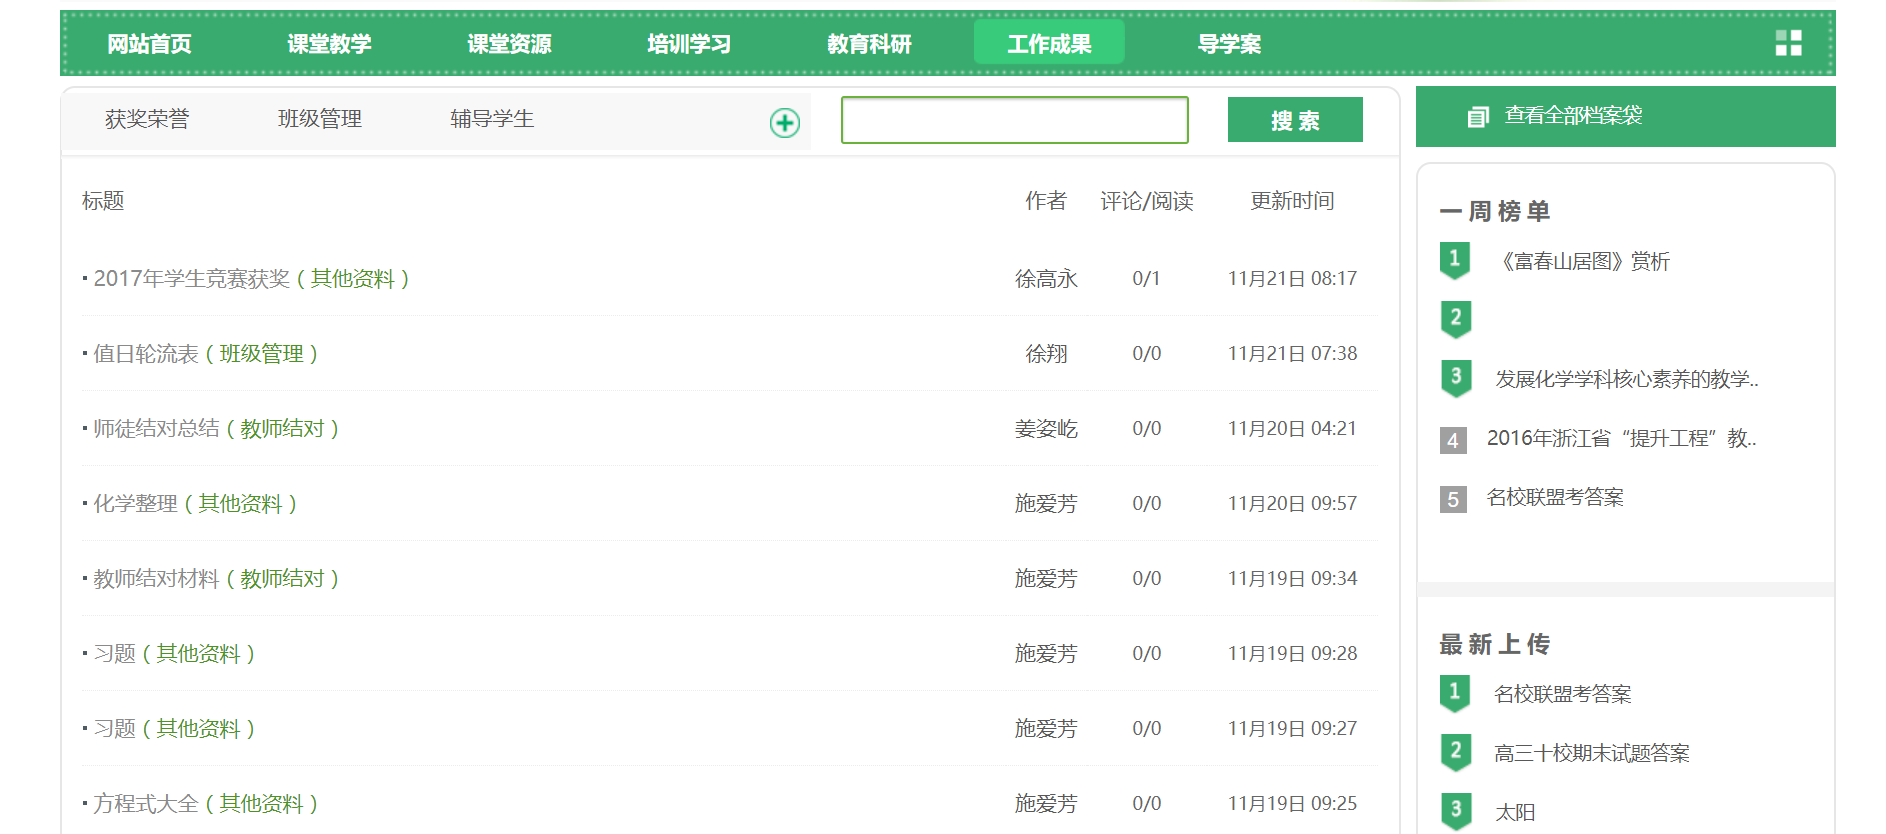The width and height of the screenshot is (1886, 834).
Task: Select the 班级管理 tab
Action: tap(319, 119)
